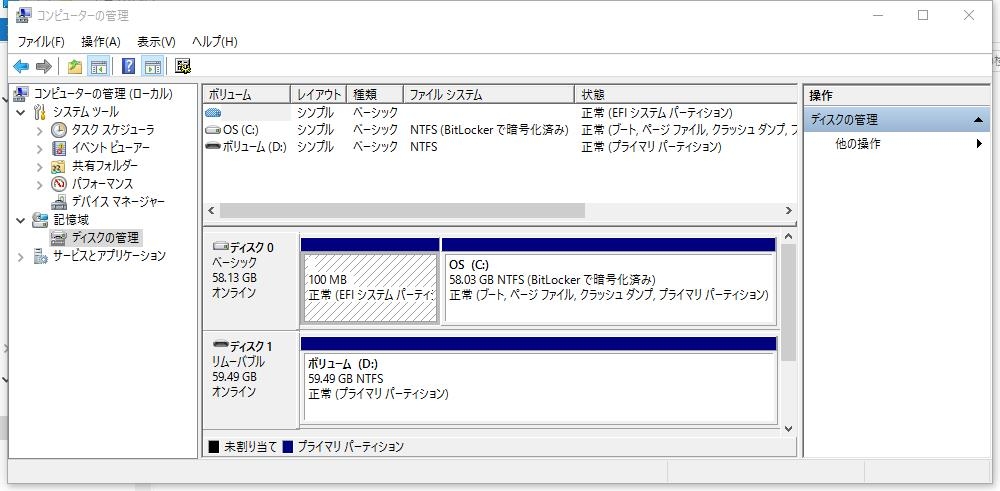Screen dimensions: 1000x491
Task: Sort by the レイアウト column header
Action: (319, 94)
